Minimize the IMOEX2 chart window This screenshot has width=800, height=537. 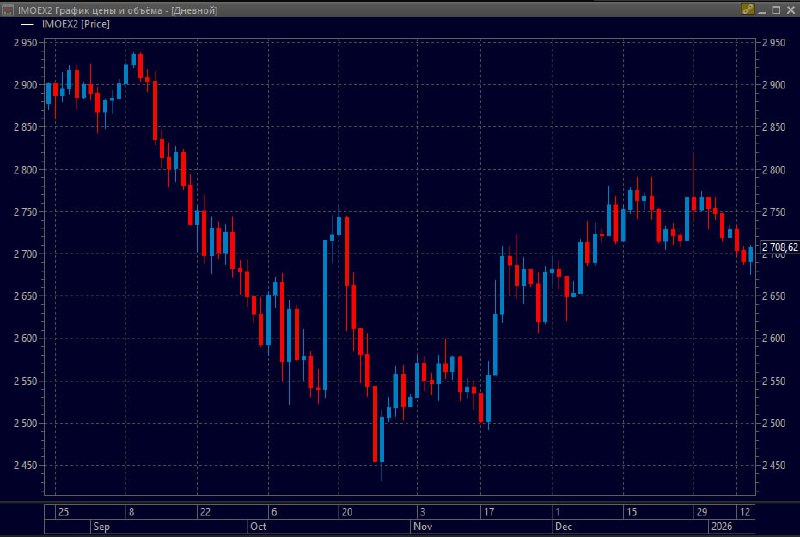click(x=764, y=9)
